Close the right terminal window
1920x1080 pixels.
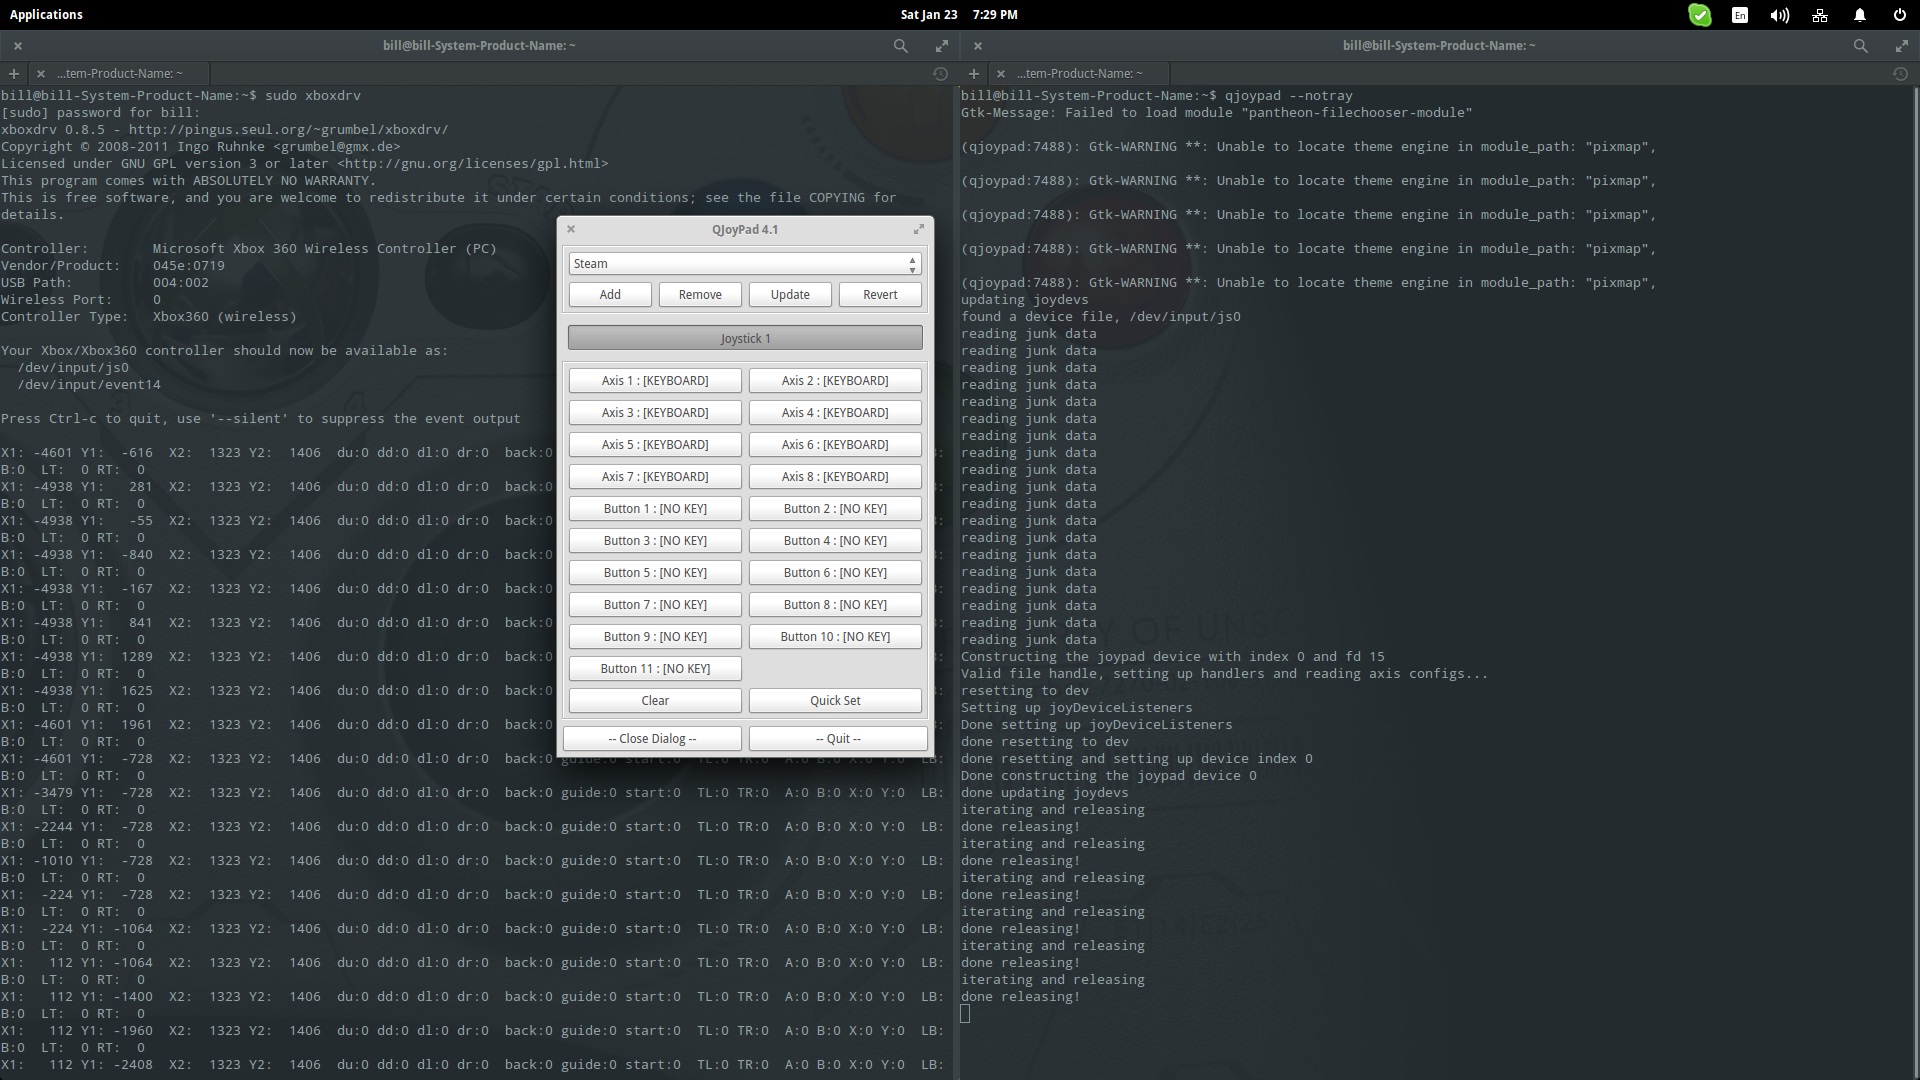[978, 46]
